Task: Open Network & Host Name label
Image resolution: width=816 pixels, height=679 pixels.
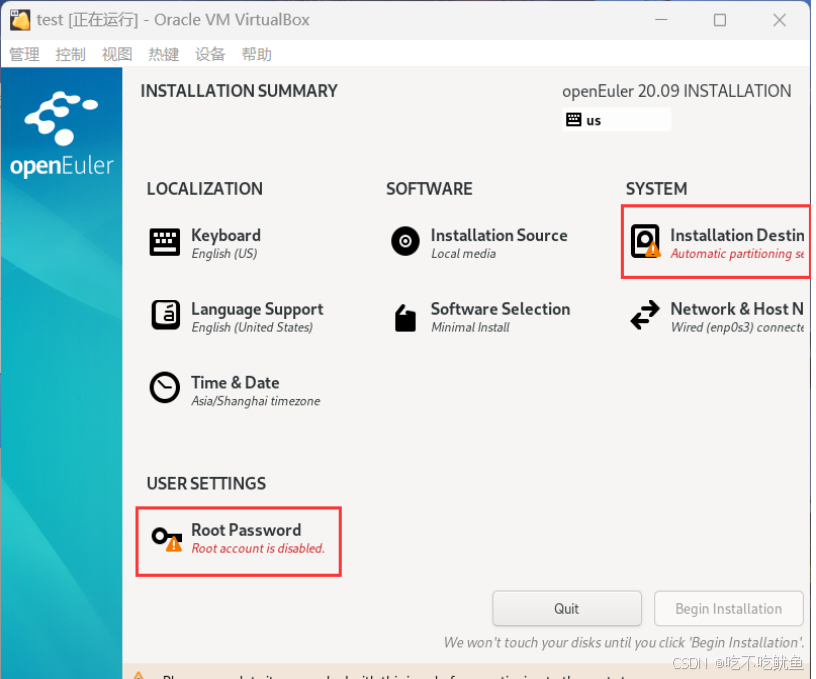Action: [737, 309]
